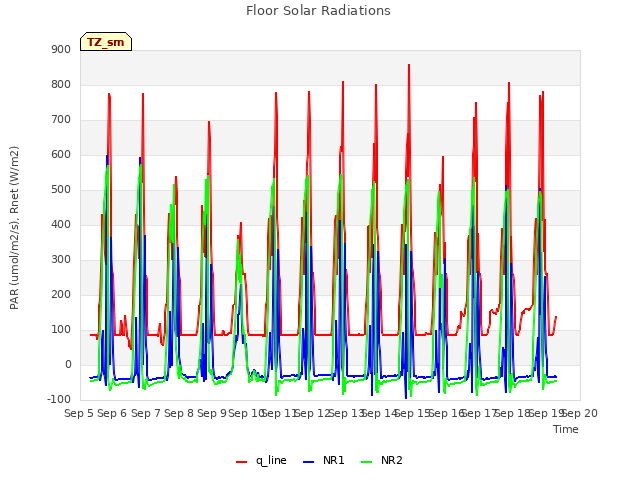Viewport: 640px width, 480px height.
Task: Click the 600 y-axis tick label
Action: pos(61,155)
